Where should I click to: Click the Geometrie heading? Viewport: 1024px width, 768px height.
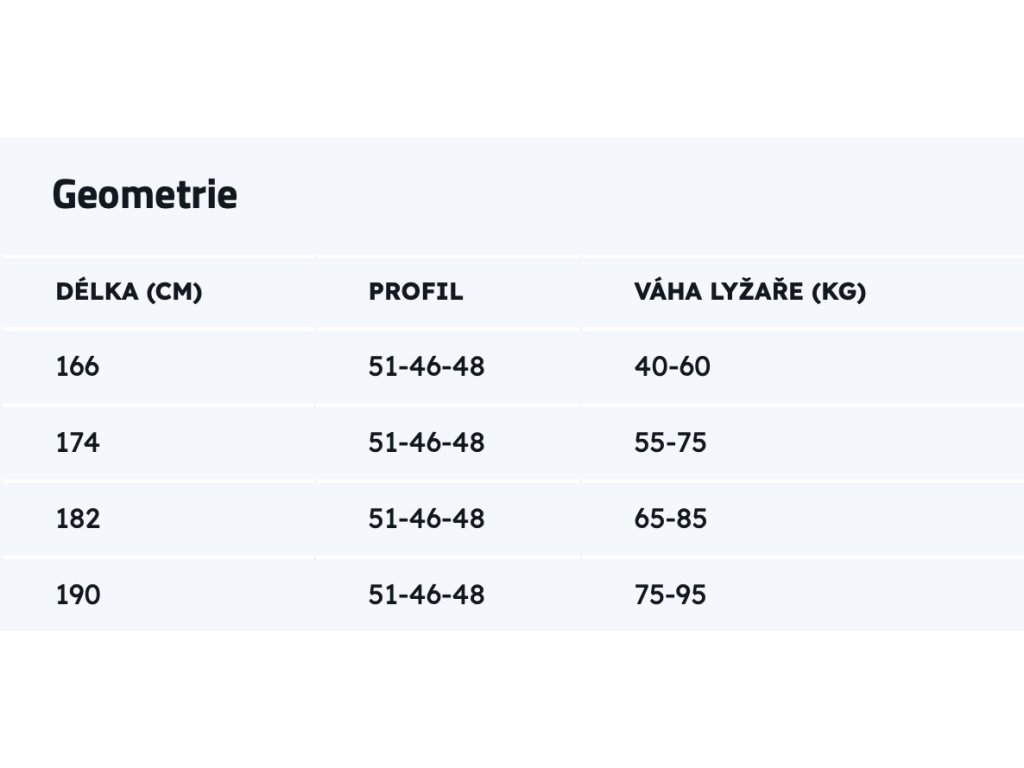[x=145, y=195]
